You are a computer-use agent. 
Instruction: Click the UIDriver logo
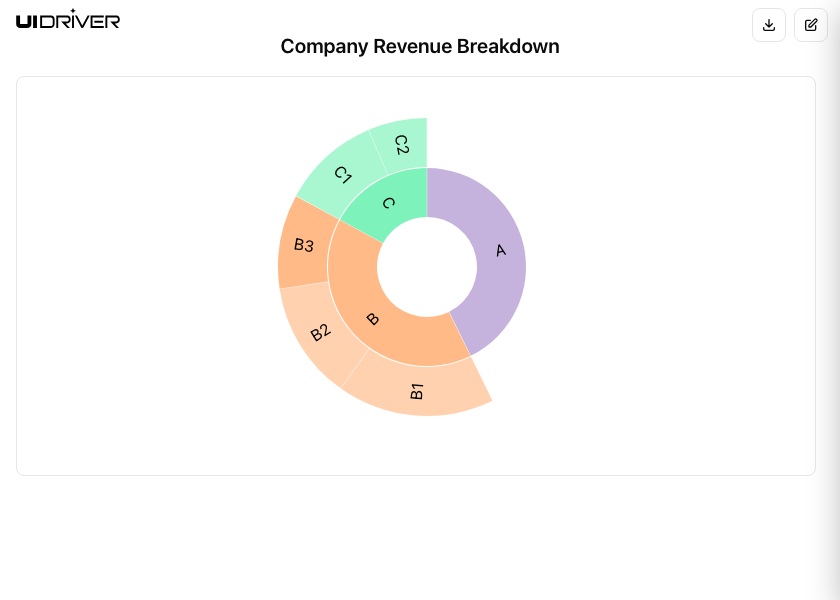point(68,19)
